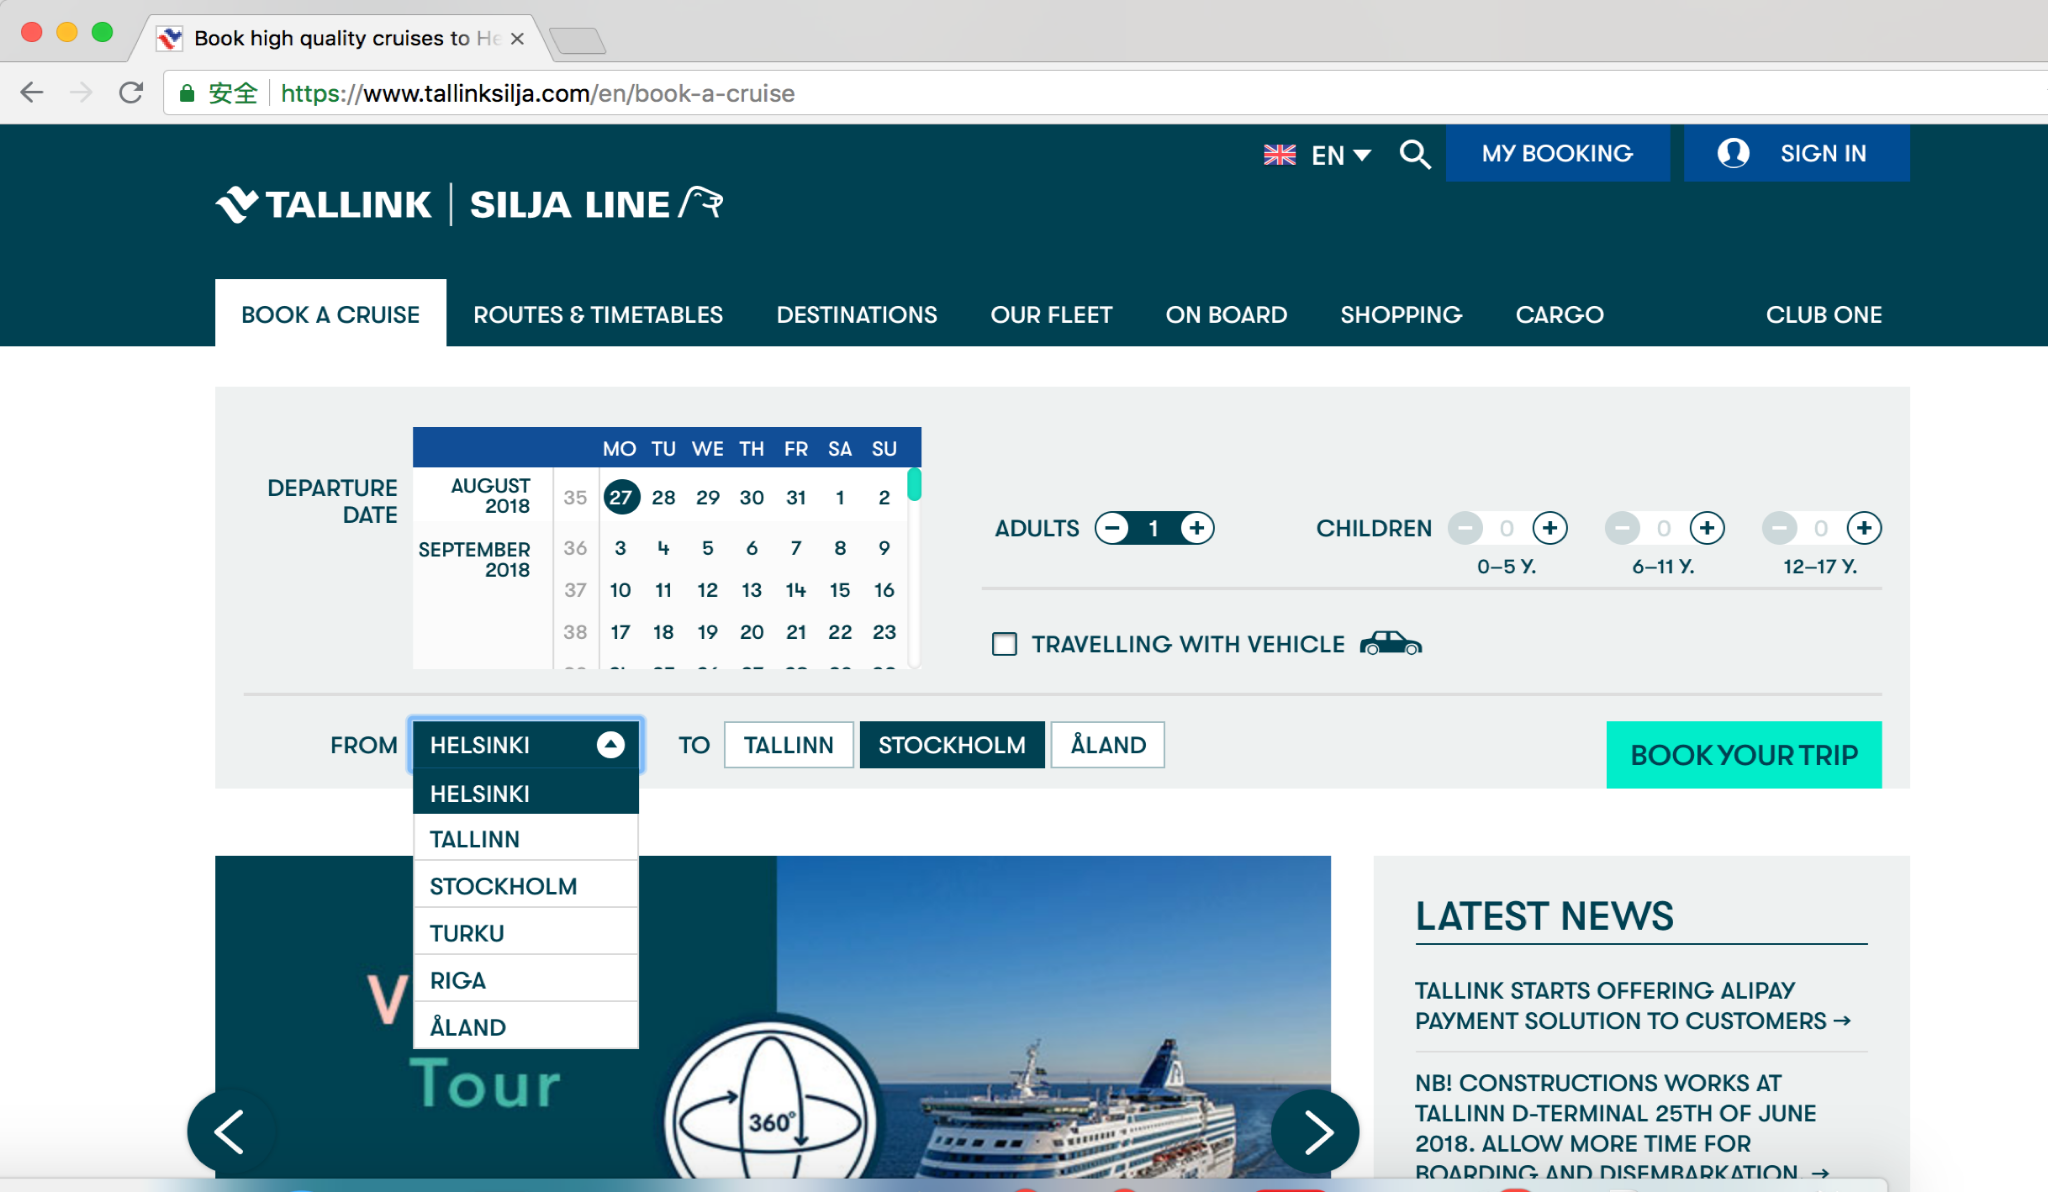This screenshot has height=1192, width=2048.
Task: Show next carousel slide
Action: [x=1316, y=1131]
